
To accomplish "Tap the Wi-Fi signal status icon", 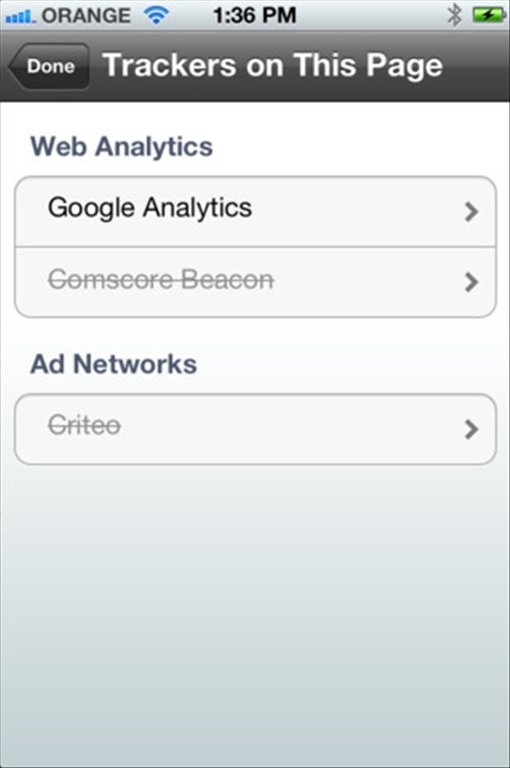I will [156, 15].
